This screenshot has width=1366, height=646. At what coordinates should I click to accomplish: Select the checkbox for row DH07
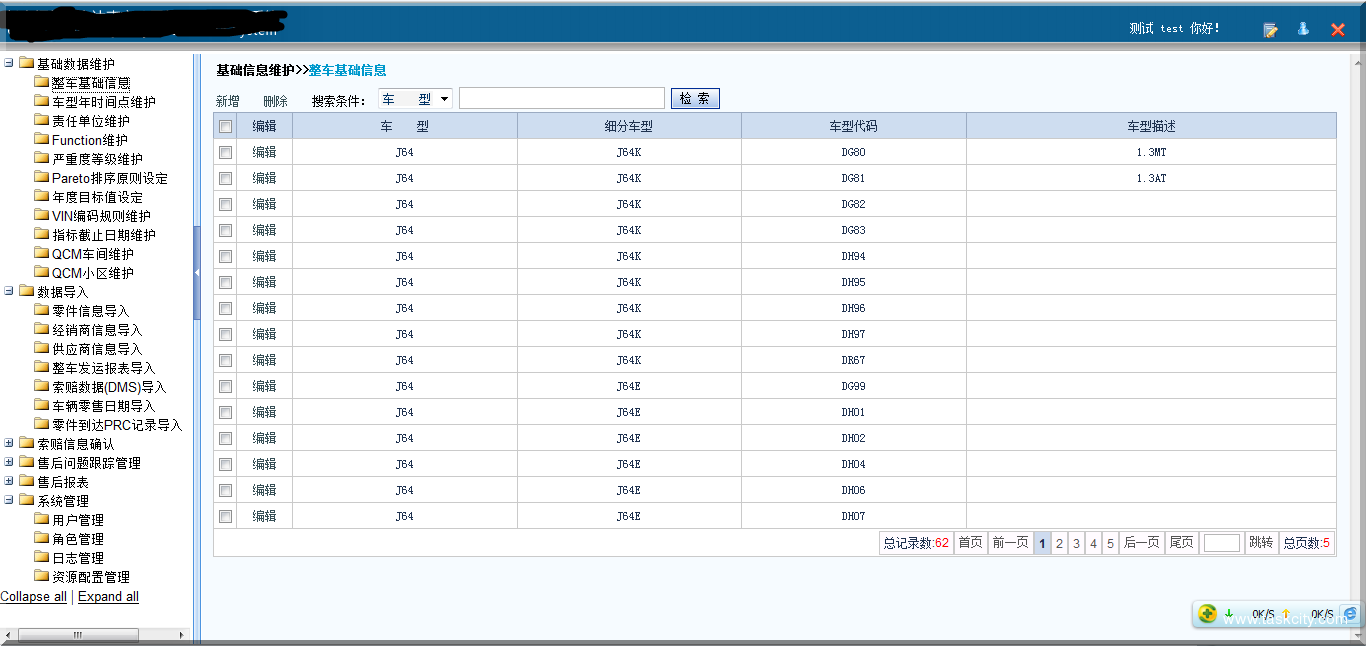[x=226, y=516]
